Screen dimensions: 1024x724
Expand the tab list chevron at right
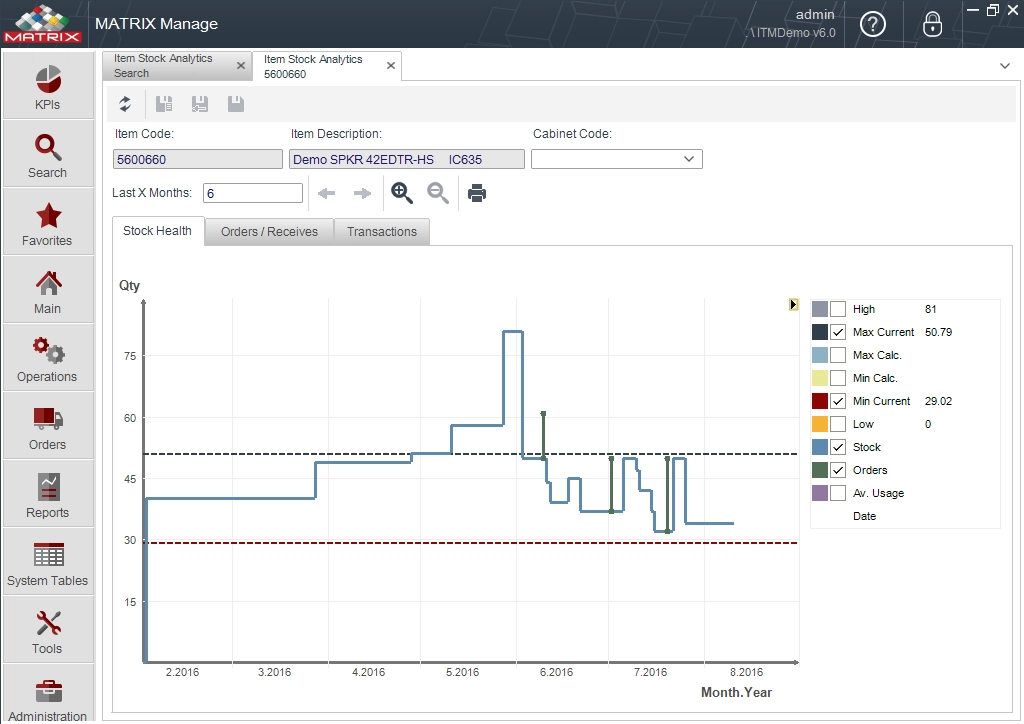point(1004,66)
